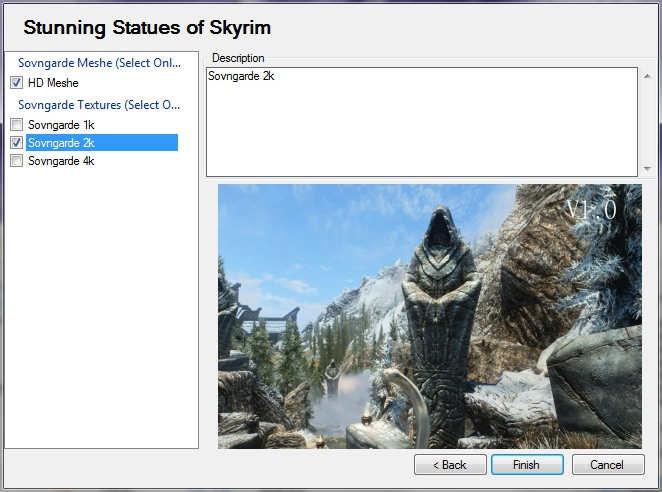Select the Sovngarde Textures group header
This screenshot has height=492, width=662.
(99, 105)
